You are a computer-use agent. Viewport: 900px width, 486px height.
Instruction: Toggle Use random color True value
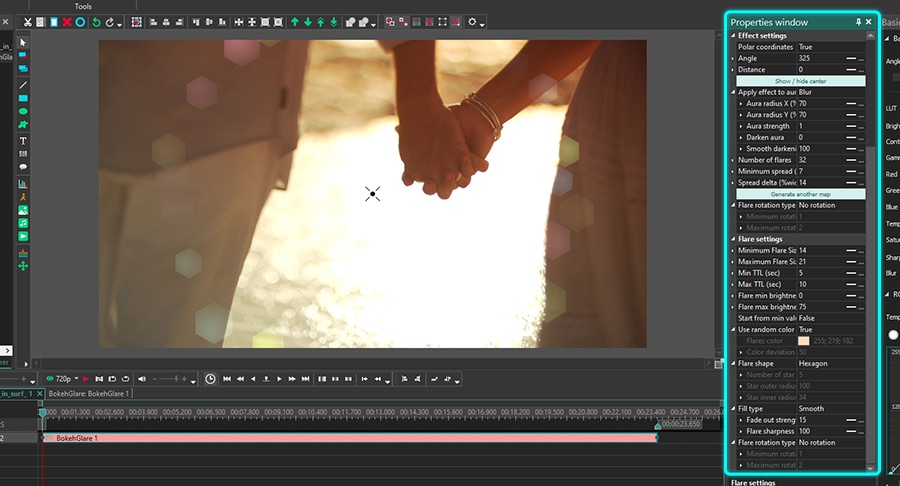[x=831, y=329]
